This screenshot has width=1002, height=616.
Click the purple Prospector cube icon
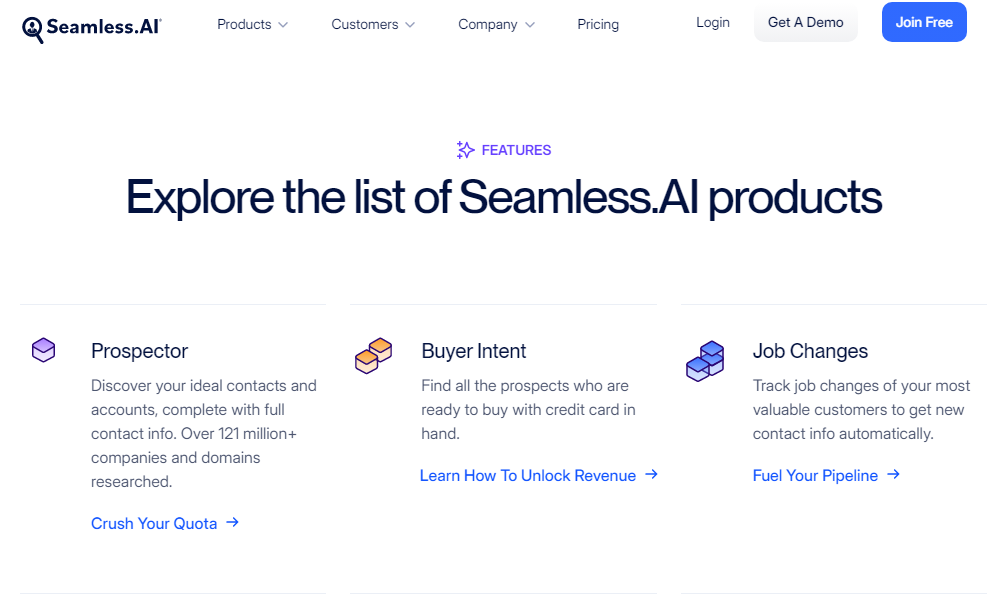43,350
